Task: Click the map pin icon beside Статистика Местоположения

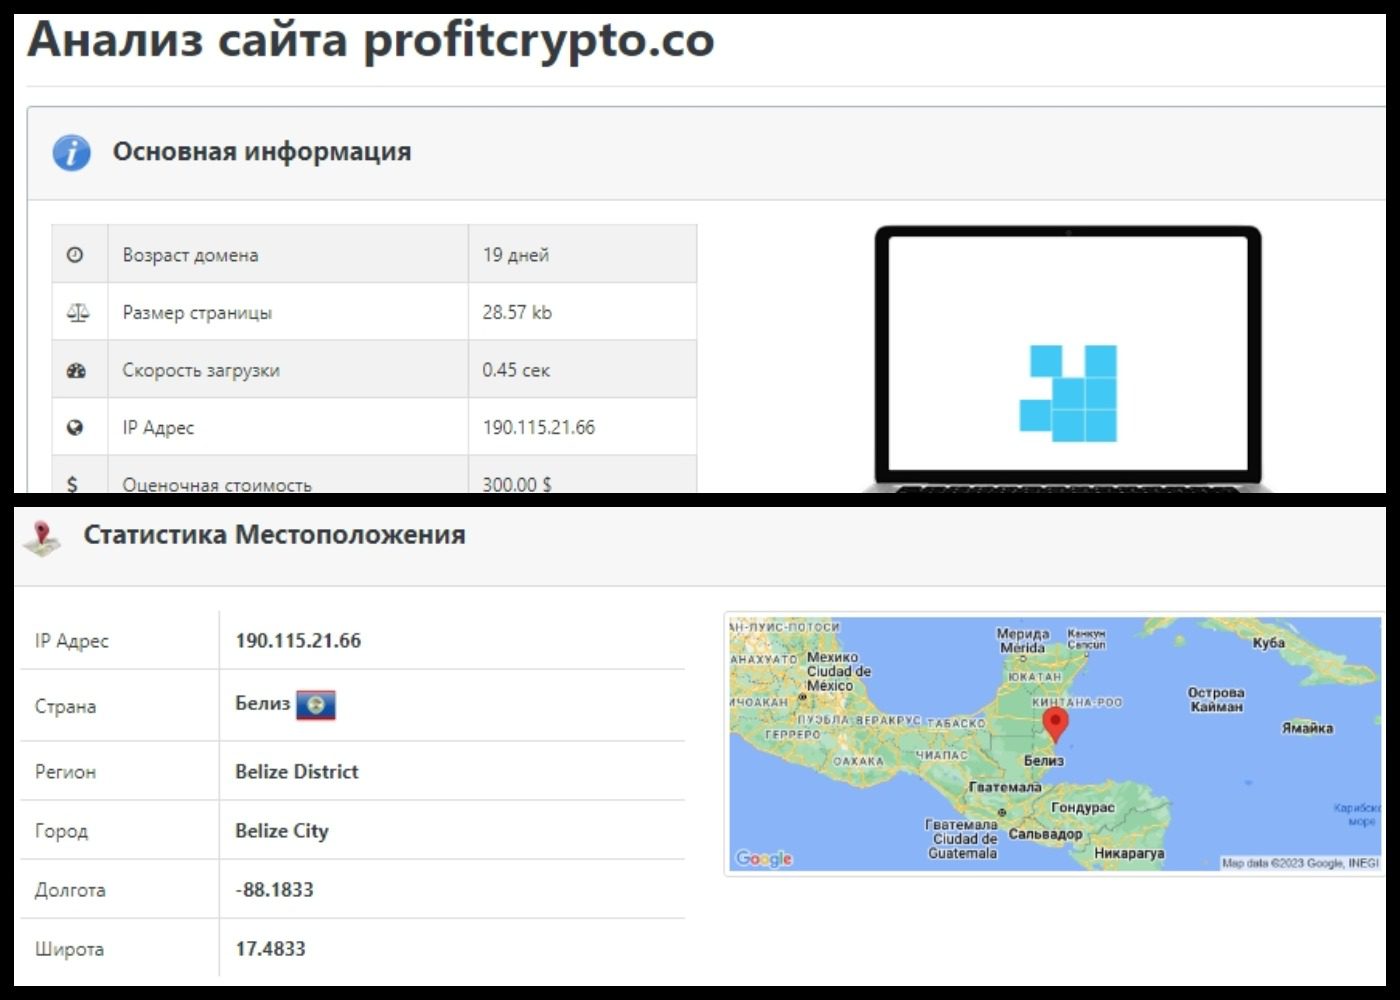Action: pos(41,538)
